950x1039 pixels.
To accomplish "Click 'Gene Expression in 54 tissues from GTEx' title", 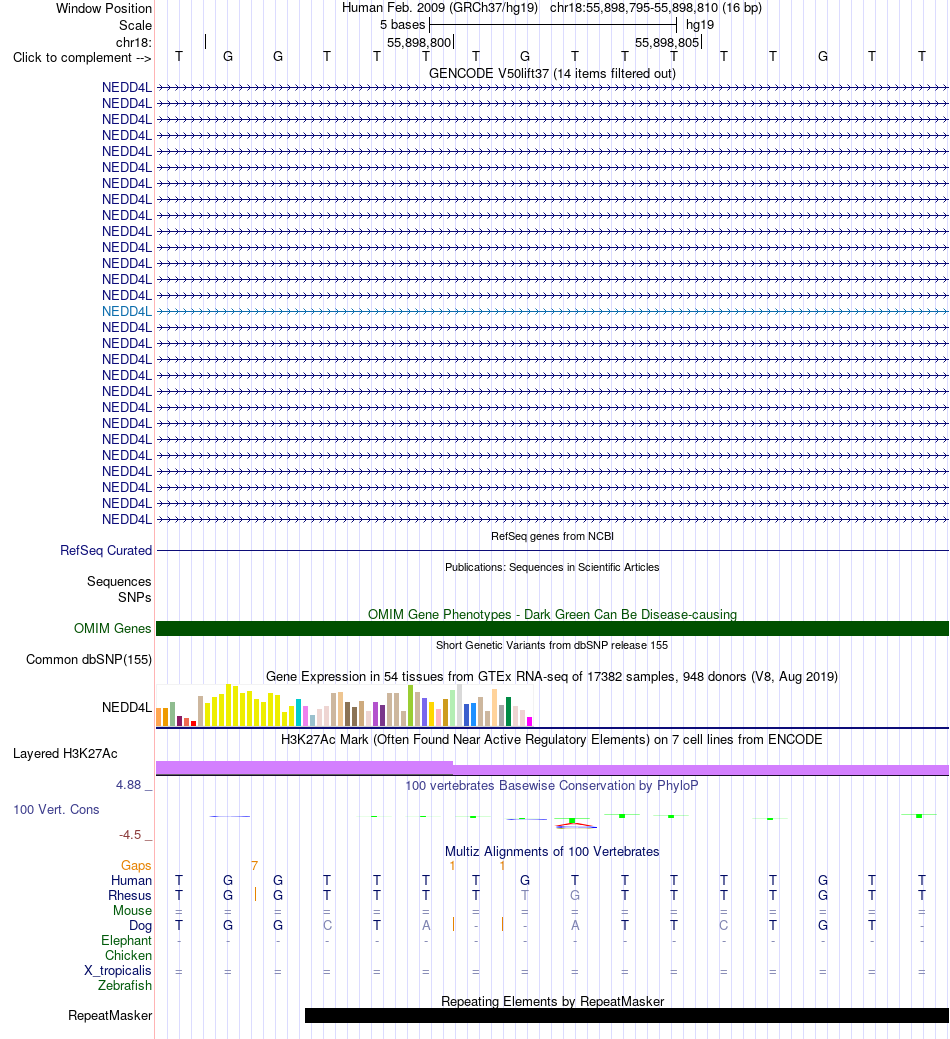I will click(x=552, y=677).
